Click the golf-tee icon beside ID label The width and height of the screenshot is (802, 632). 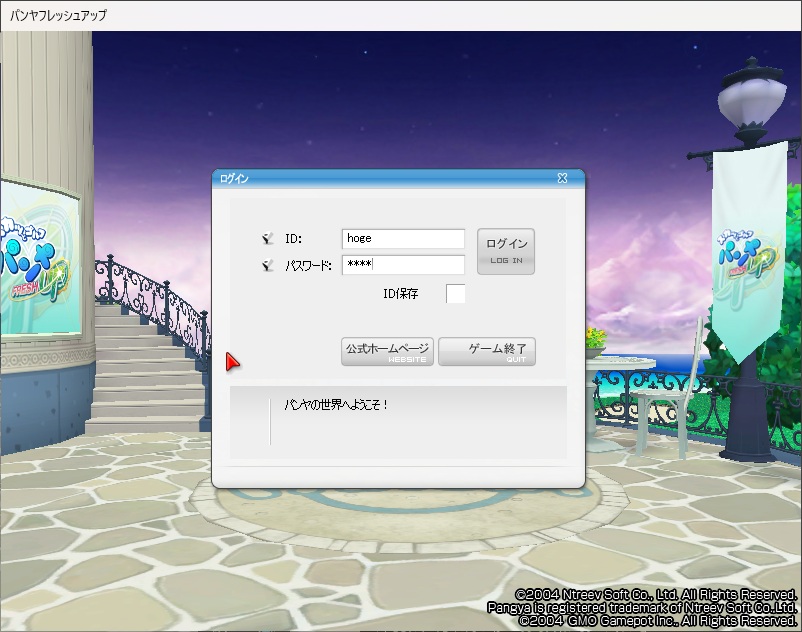(x=267, y=238)
